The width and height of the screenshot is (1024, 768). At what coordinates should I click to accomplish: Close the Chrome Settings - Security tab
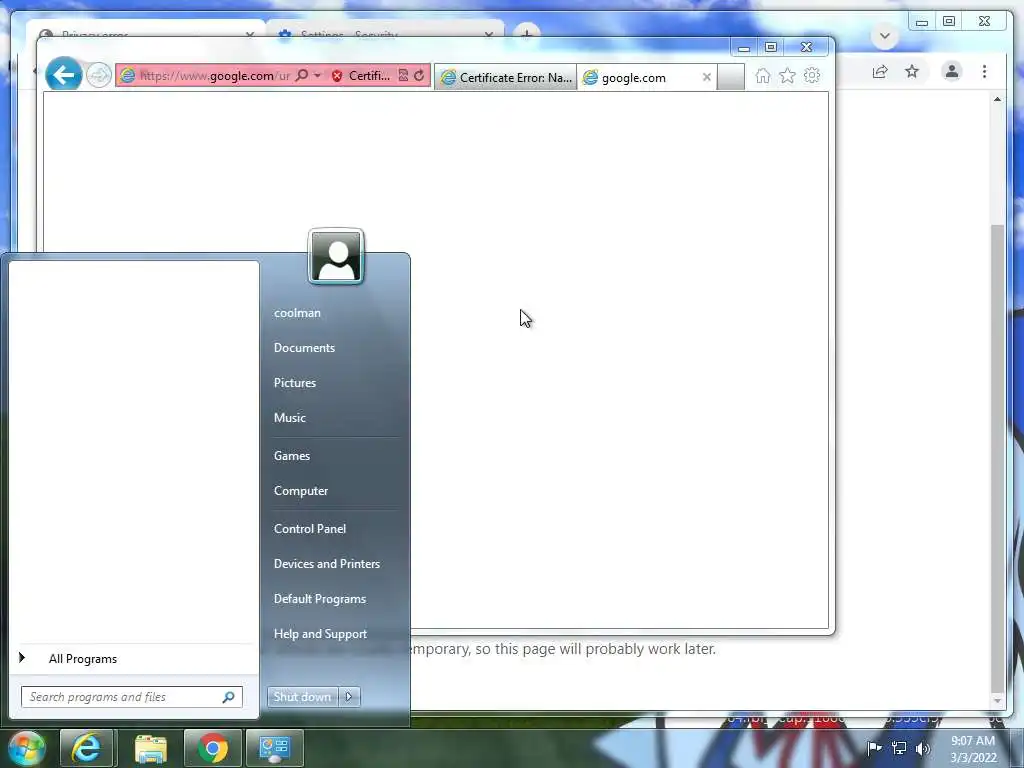(488, 35)
